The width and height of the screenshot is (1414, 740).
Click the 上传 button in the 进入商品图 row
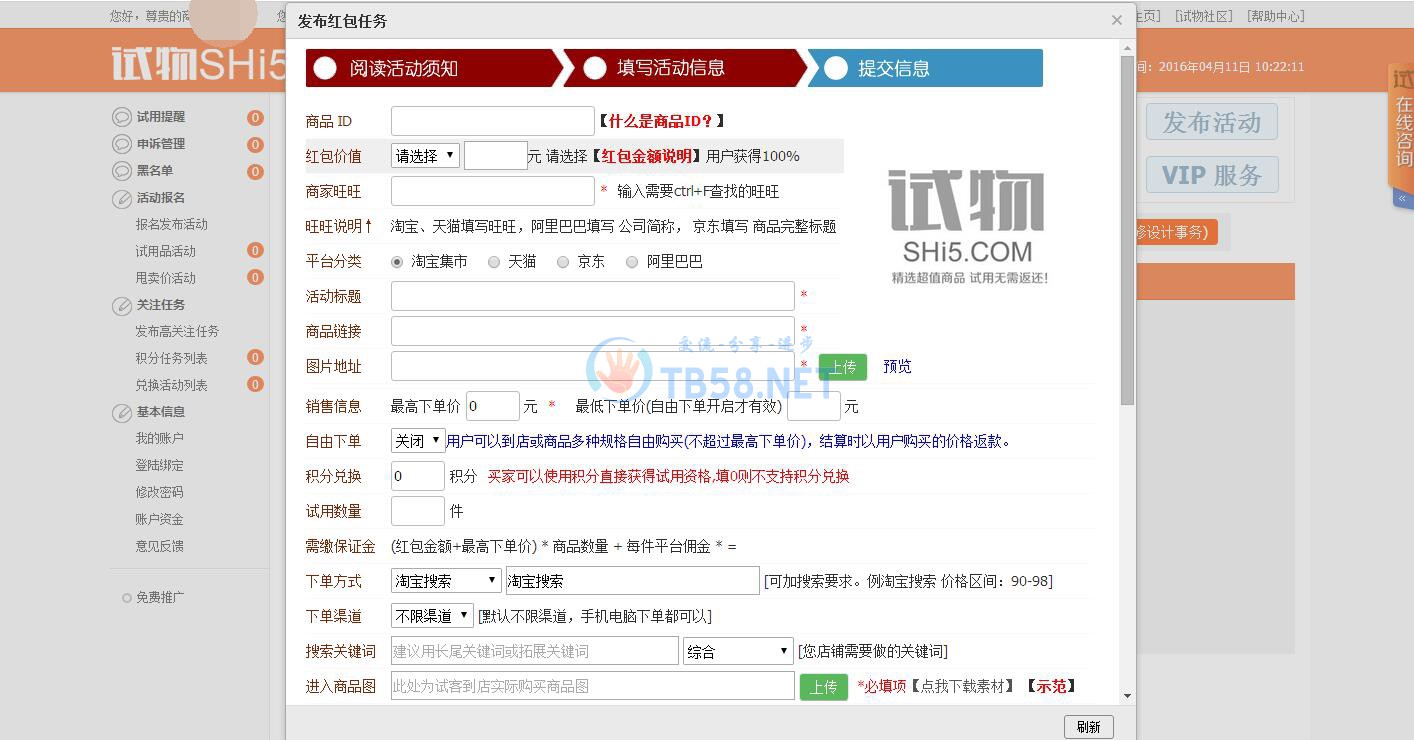[823, 687]
